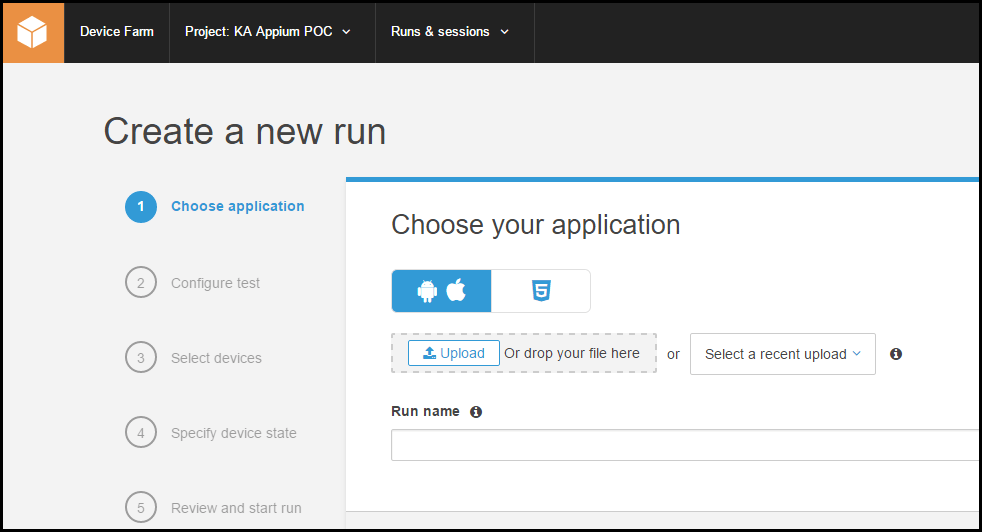Image resolution: width=982 pixels, height=532 pixels.
Task: Click the step 4 circle icon
Action: click(x=141, y=433)
